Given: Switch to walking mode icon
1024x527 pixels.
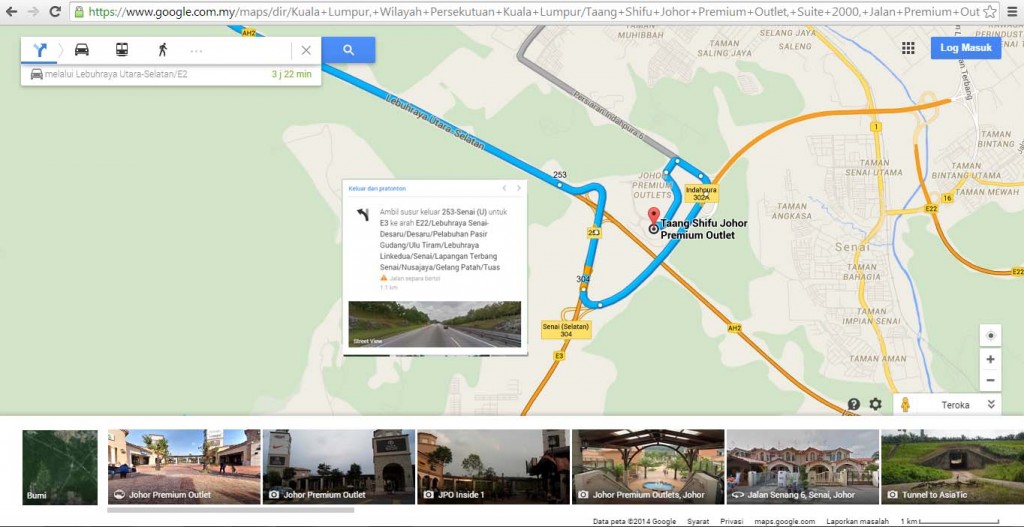Looking at the screenshot, I should [x=162, y=50].
